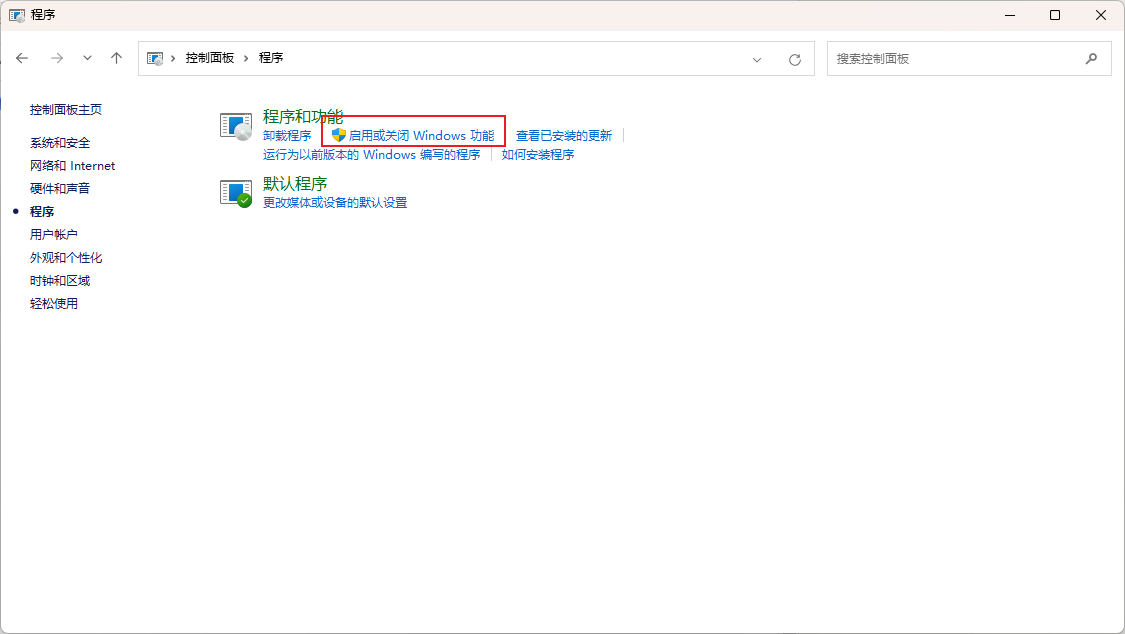Open recent locations dropdown chevron
This screenshot has width=1125, height=634.
click(87, 58)
